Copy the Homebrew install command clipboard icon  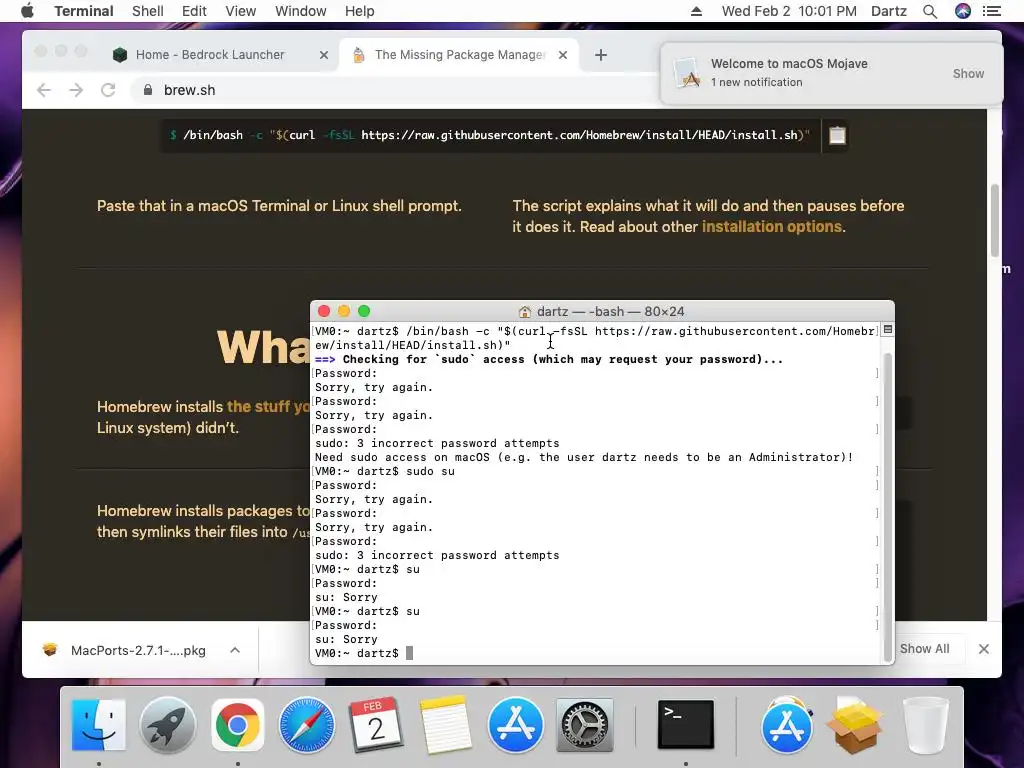pos(837,135)
